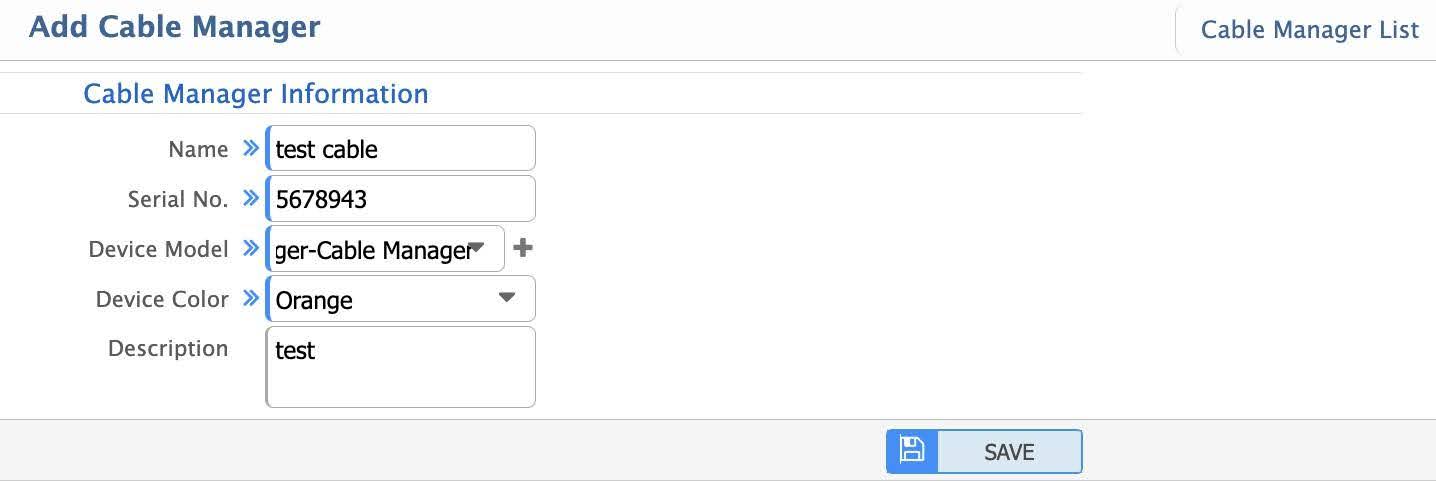Click into the Serial No. input field
The image size is (1436, 481).
(401, 199)
